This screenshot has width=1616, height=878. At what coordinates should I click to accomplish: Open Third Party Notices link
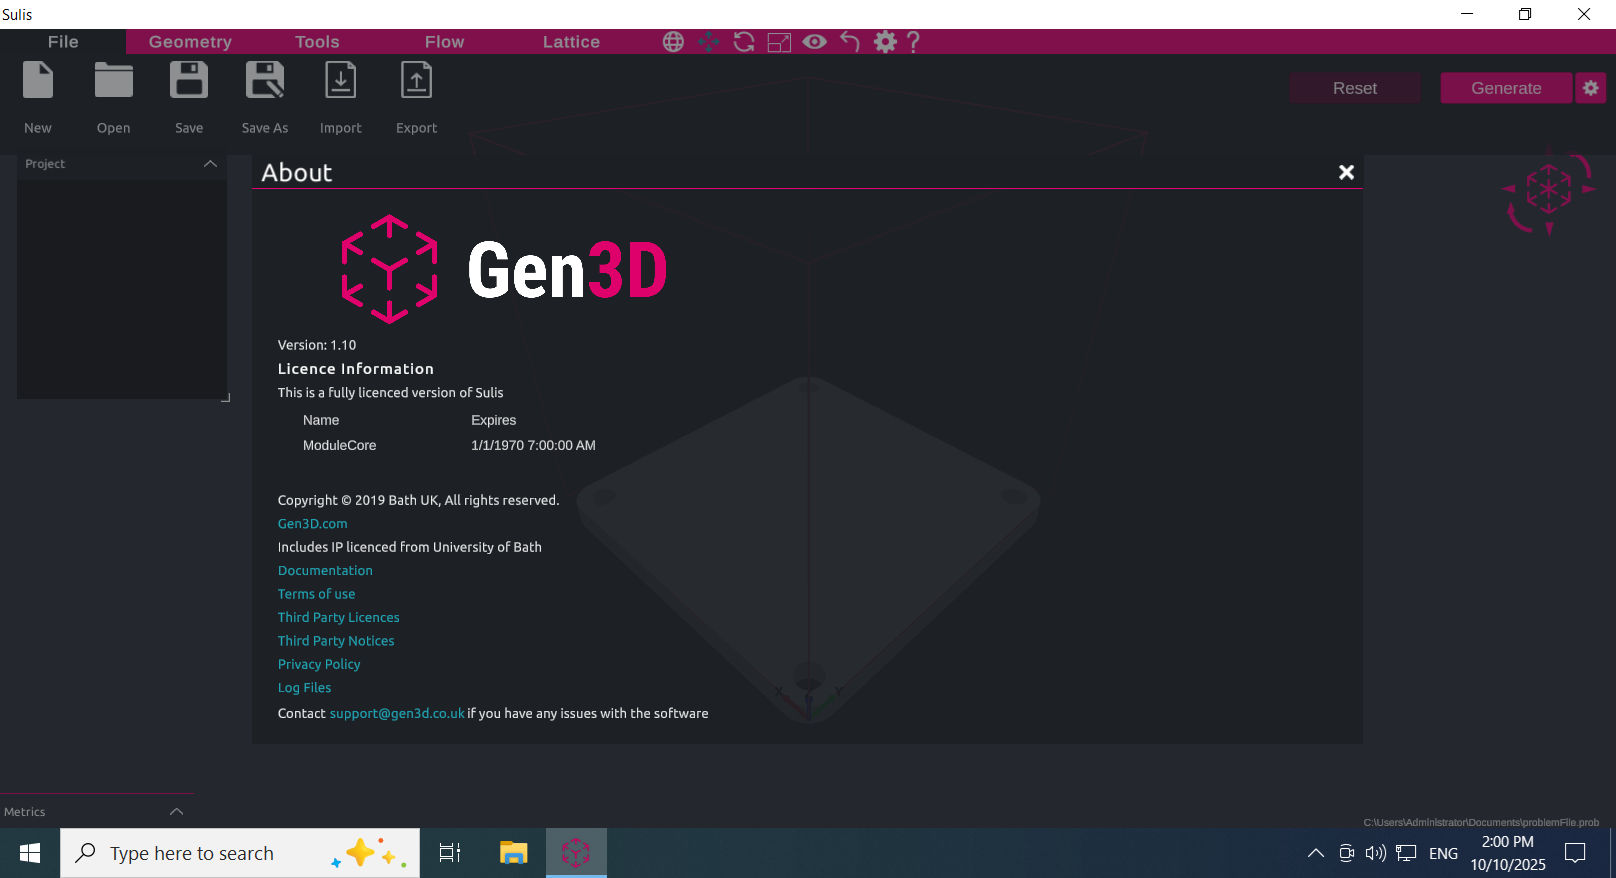[336, 641]
